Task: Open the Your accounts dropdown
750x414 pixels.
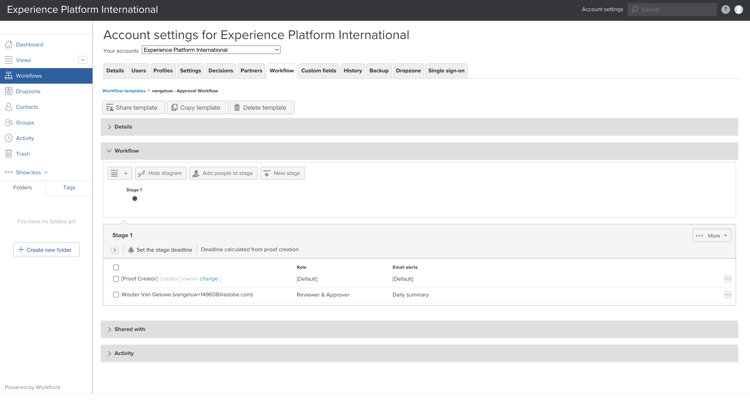Action: coord(211,50)
